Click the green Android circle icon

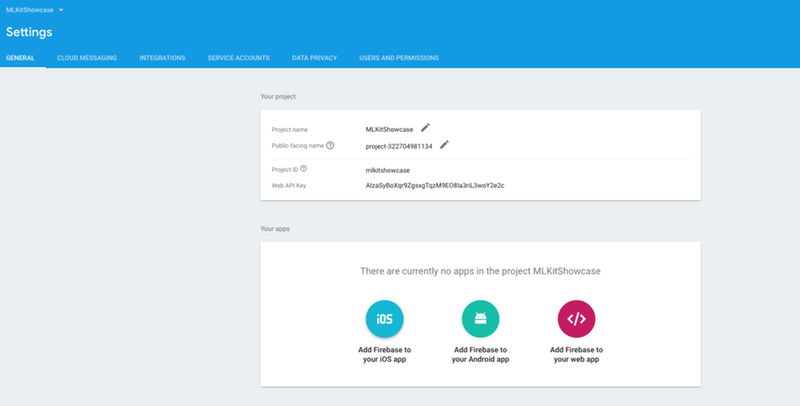[x=481, y=319]
